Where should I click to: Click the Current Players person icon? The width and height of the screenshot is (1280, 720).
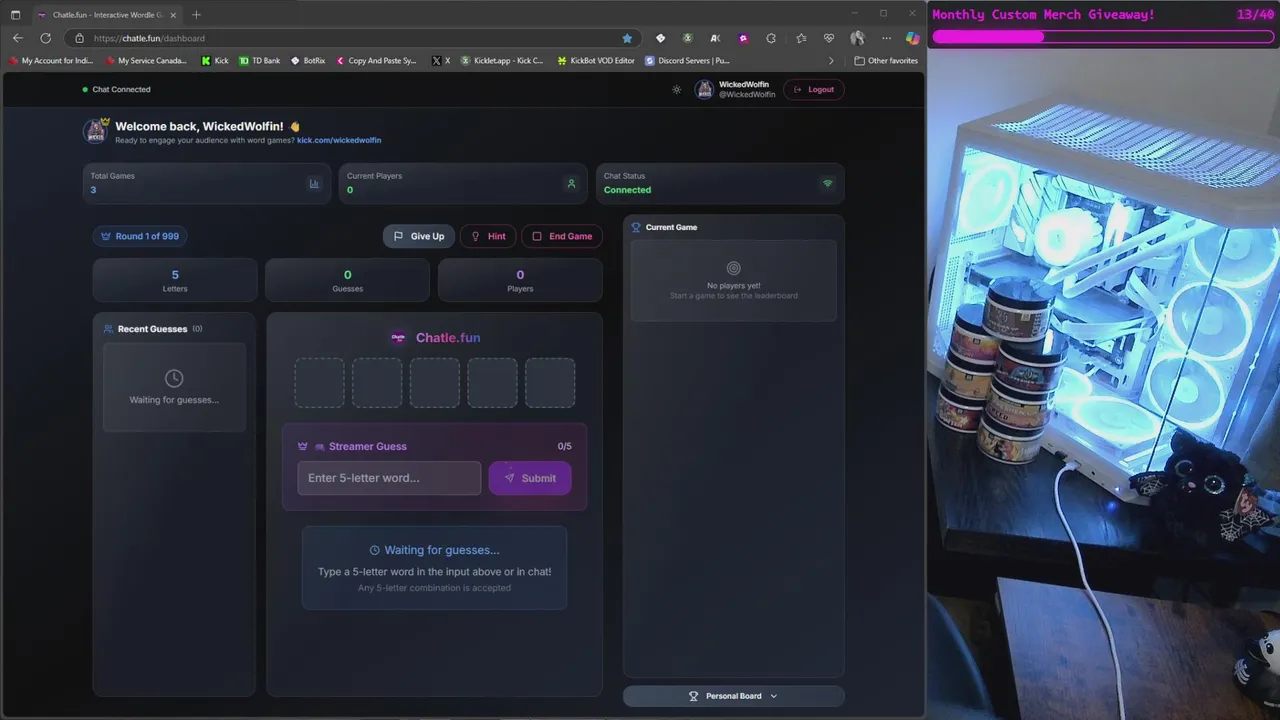coord(571,183)
